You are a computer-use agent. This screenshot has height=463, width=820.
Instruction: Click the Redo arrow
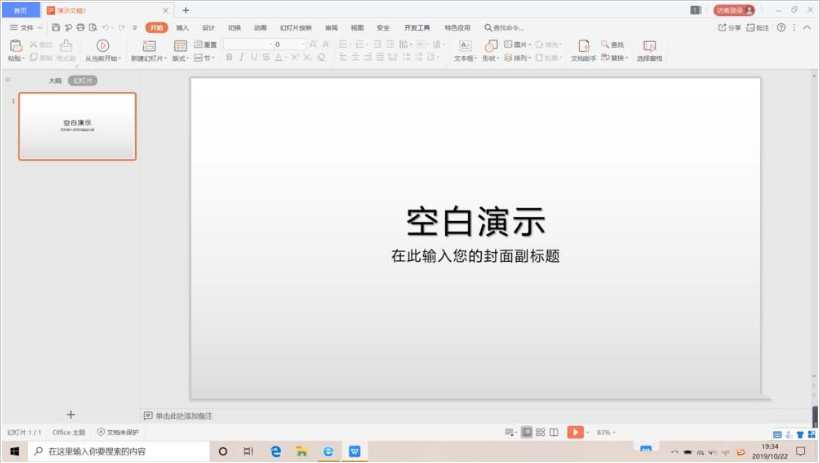[121, 27]
